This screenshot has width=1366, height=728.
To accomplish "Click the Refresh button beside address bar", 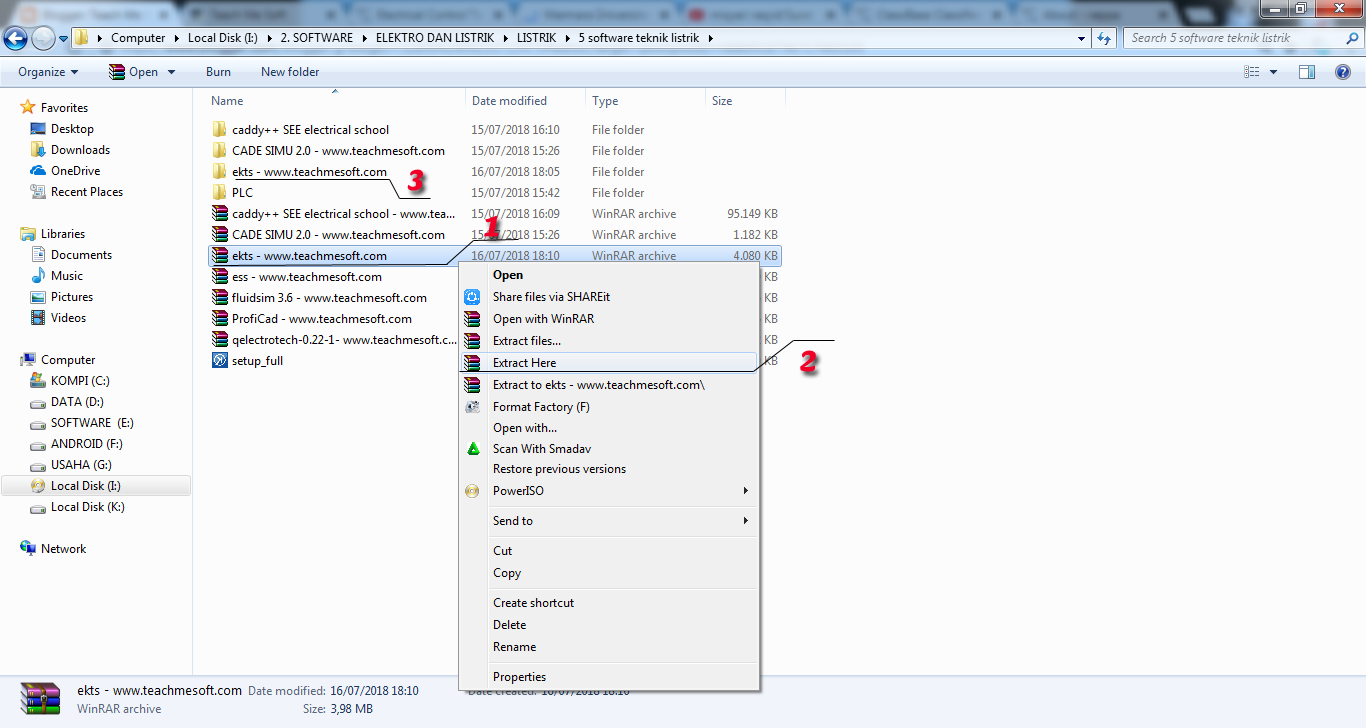I will pyautogui.click(x=1104, y=38).
